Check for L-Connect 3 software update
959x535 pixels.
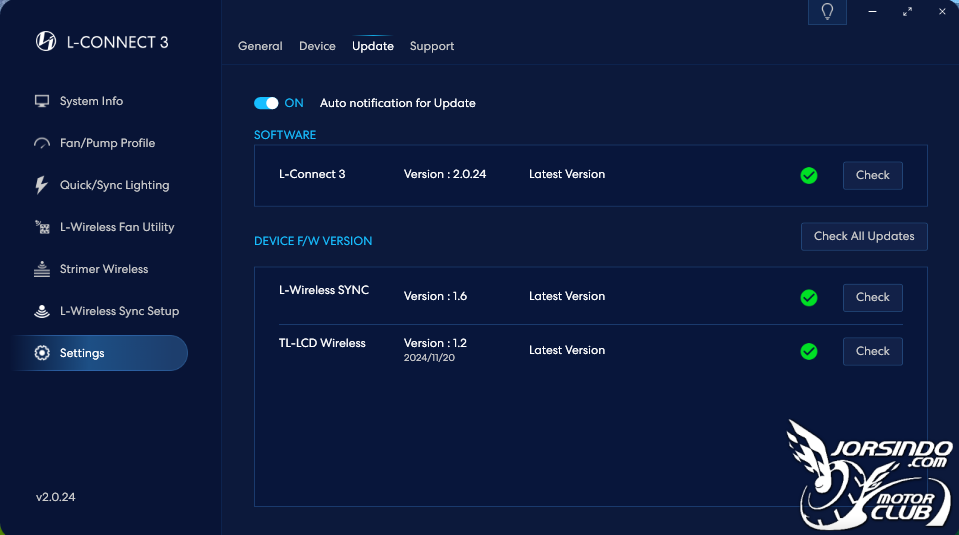click(x=872, y=175)
